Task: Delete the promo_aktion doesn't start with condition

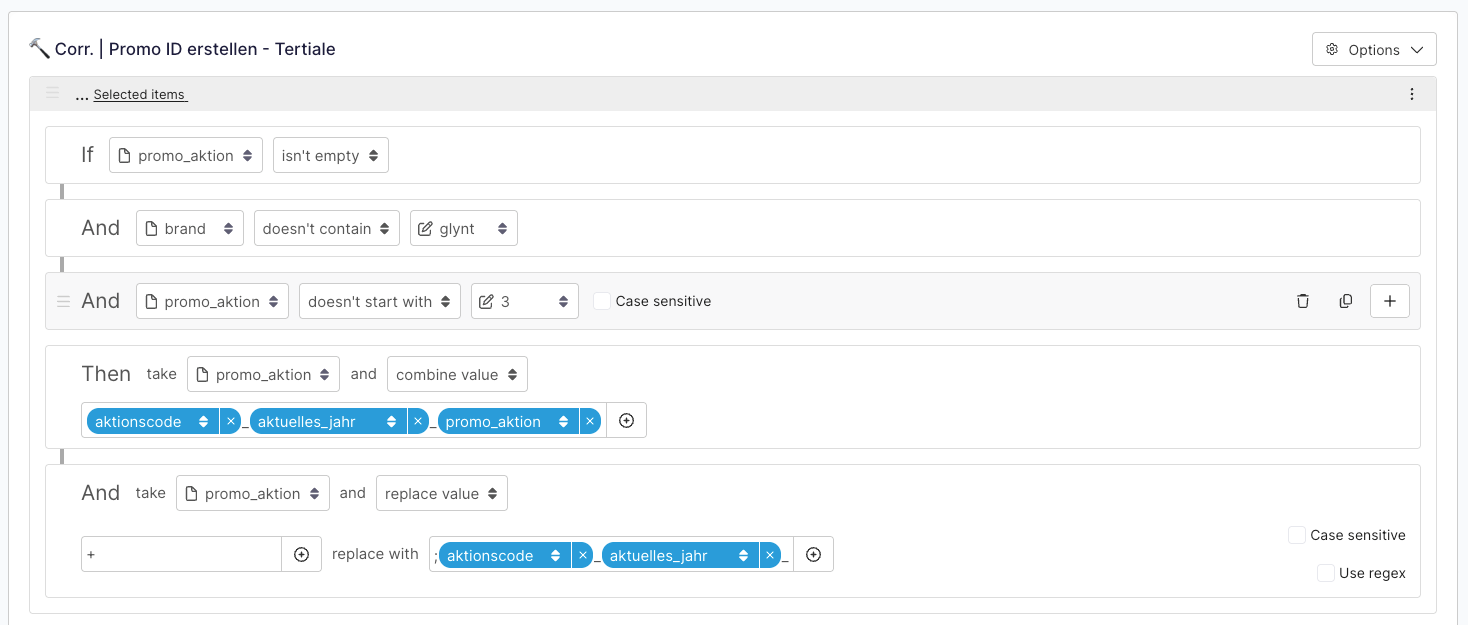Action: tap(1302, 301)
